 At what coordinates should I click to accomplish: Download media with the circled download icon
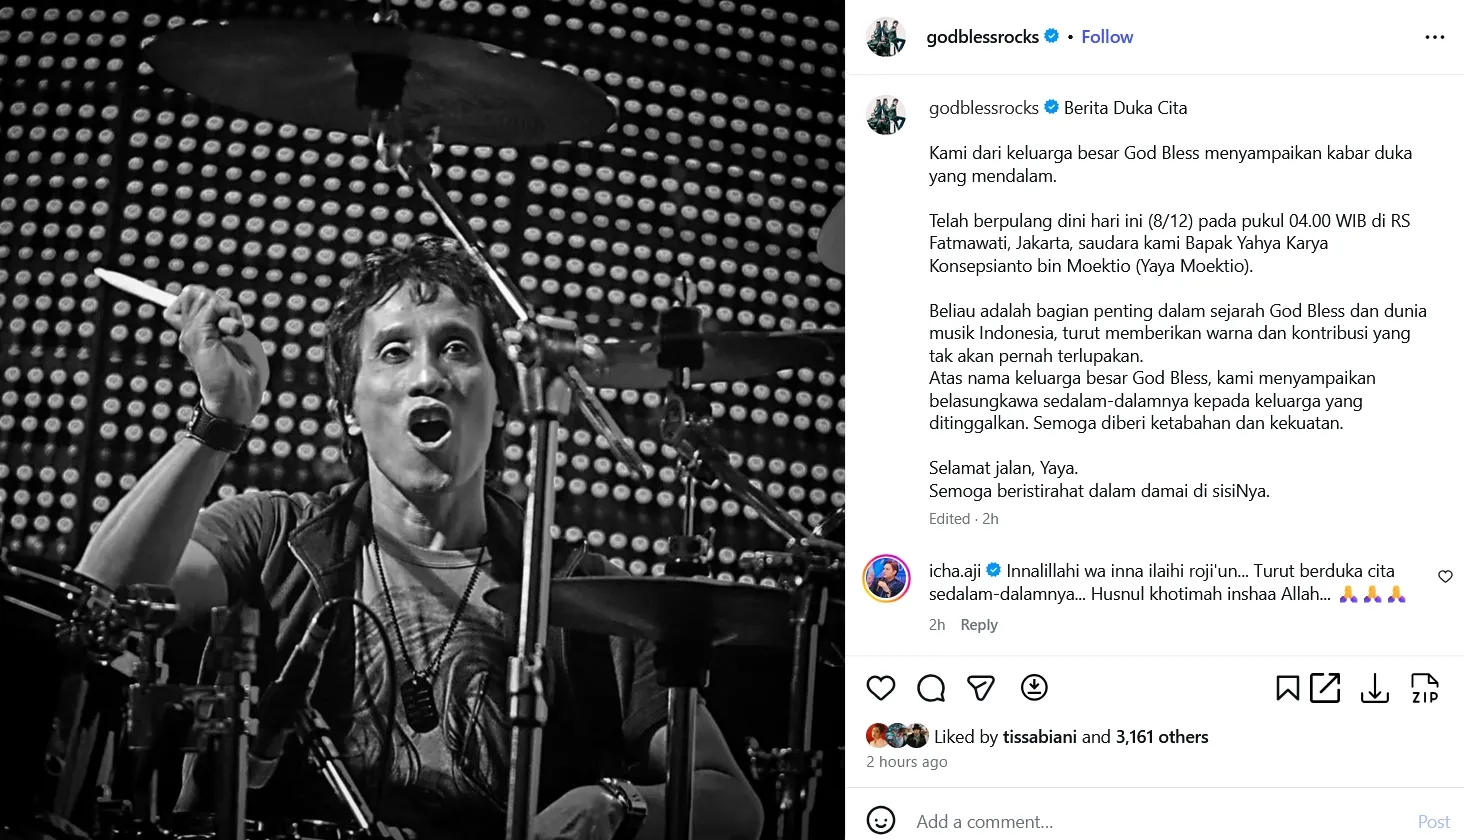coord(1034,688)
